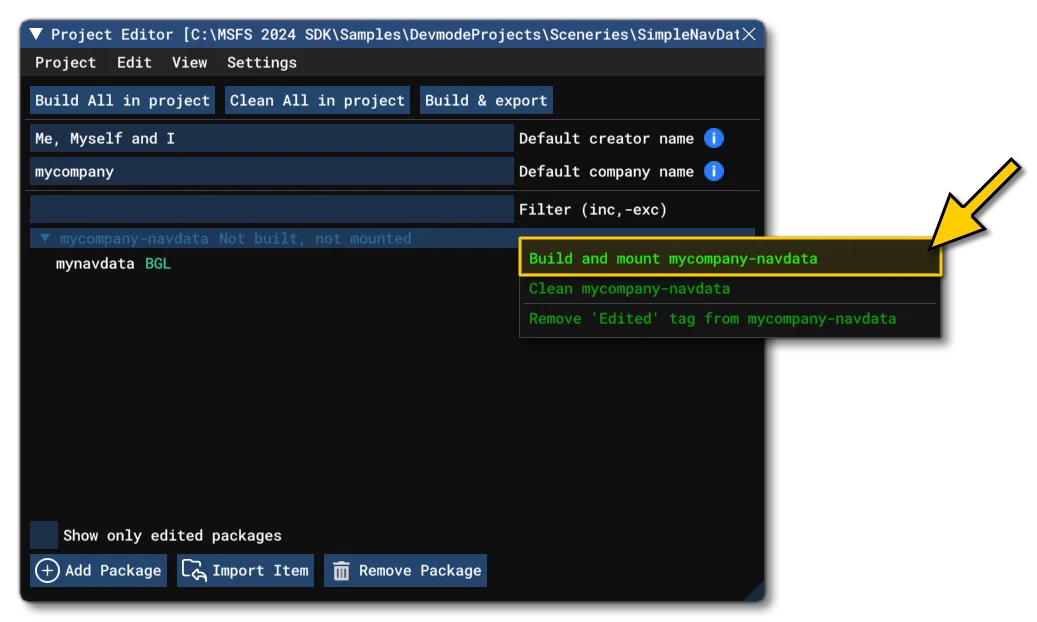Edit the default company name field
The image size is (1037, 622).
click(x=272, y=171)
